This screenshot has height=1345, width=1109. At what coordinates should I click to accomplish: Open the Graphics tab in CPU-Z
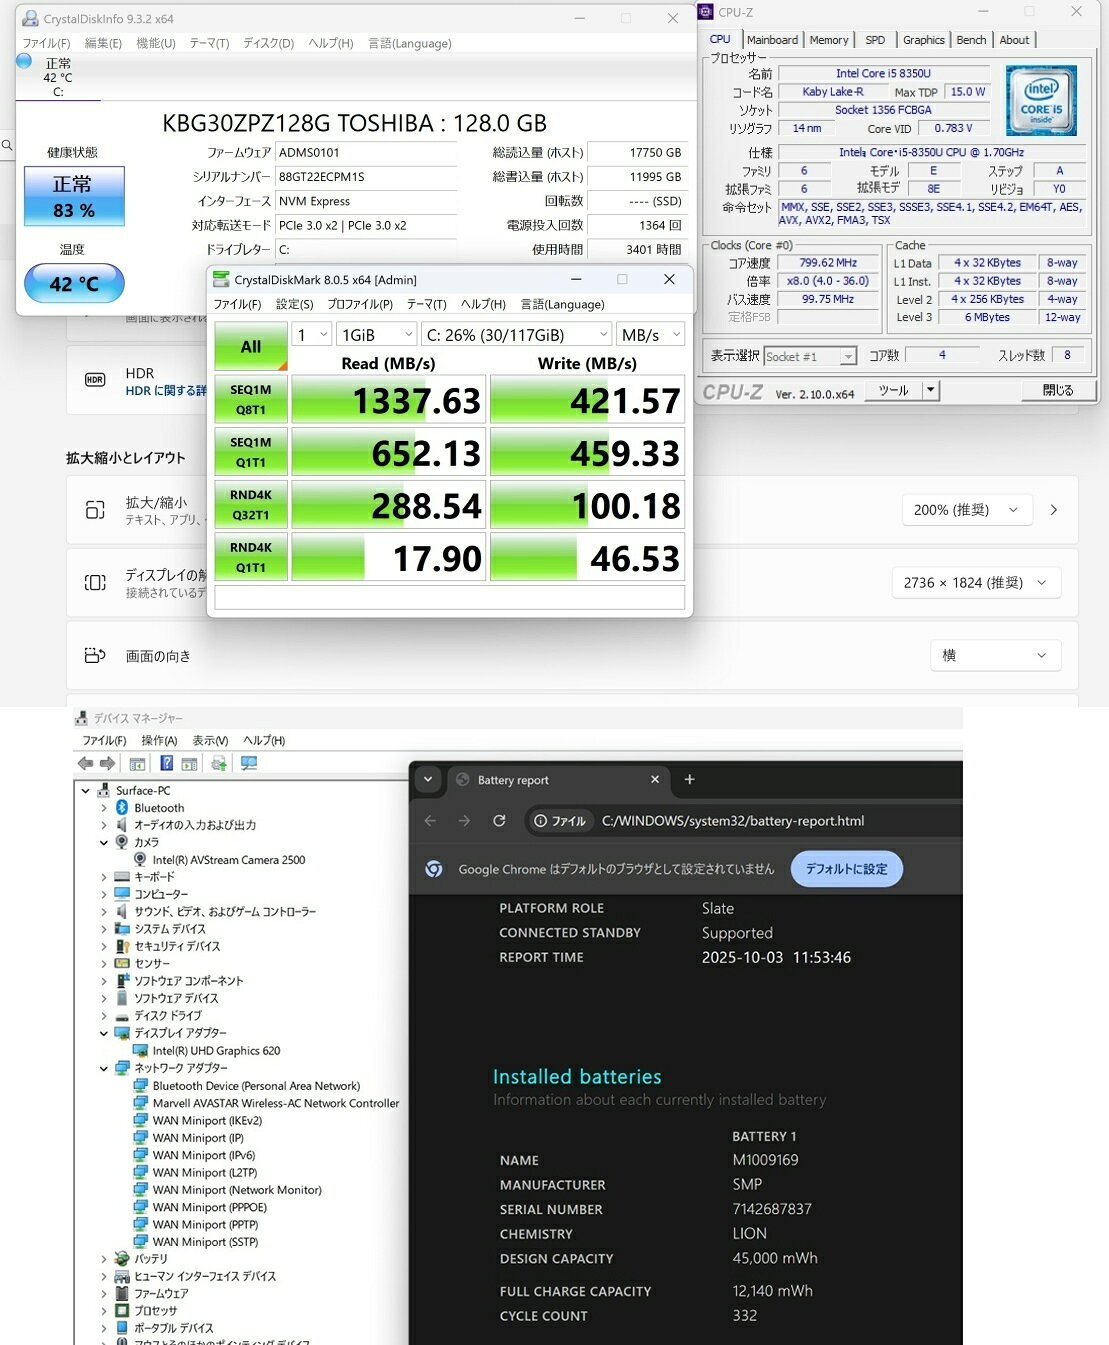tap(923, 40)
